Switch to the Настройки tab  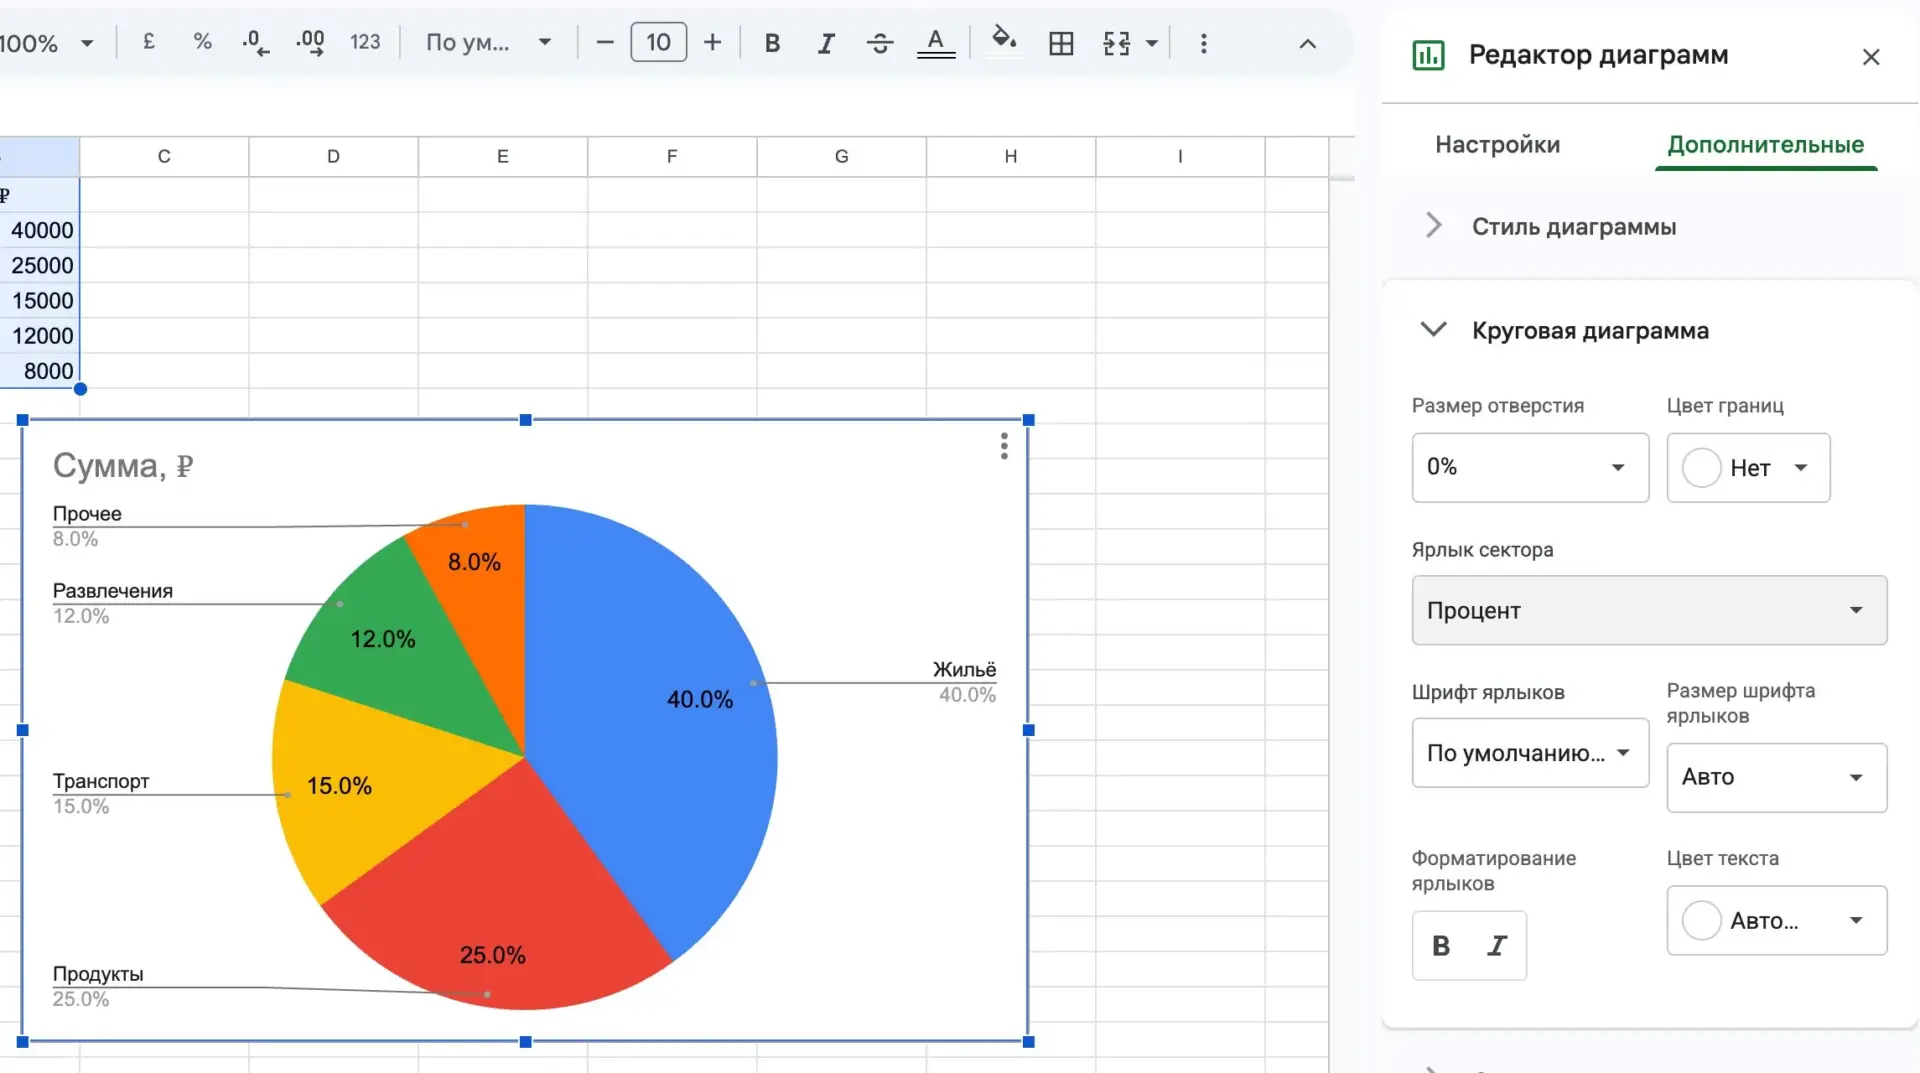(x=1497, y=144)
